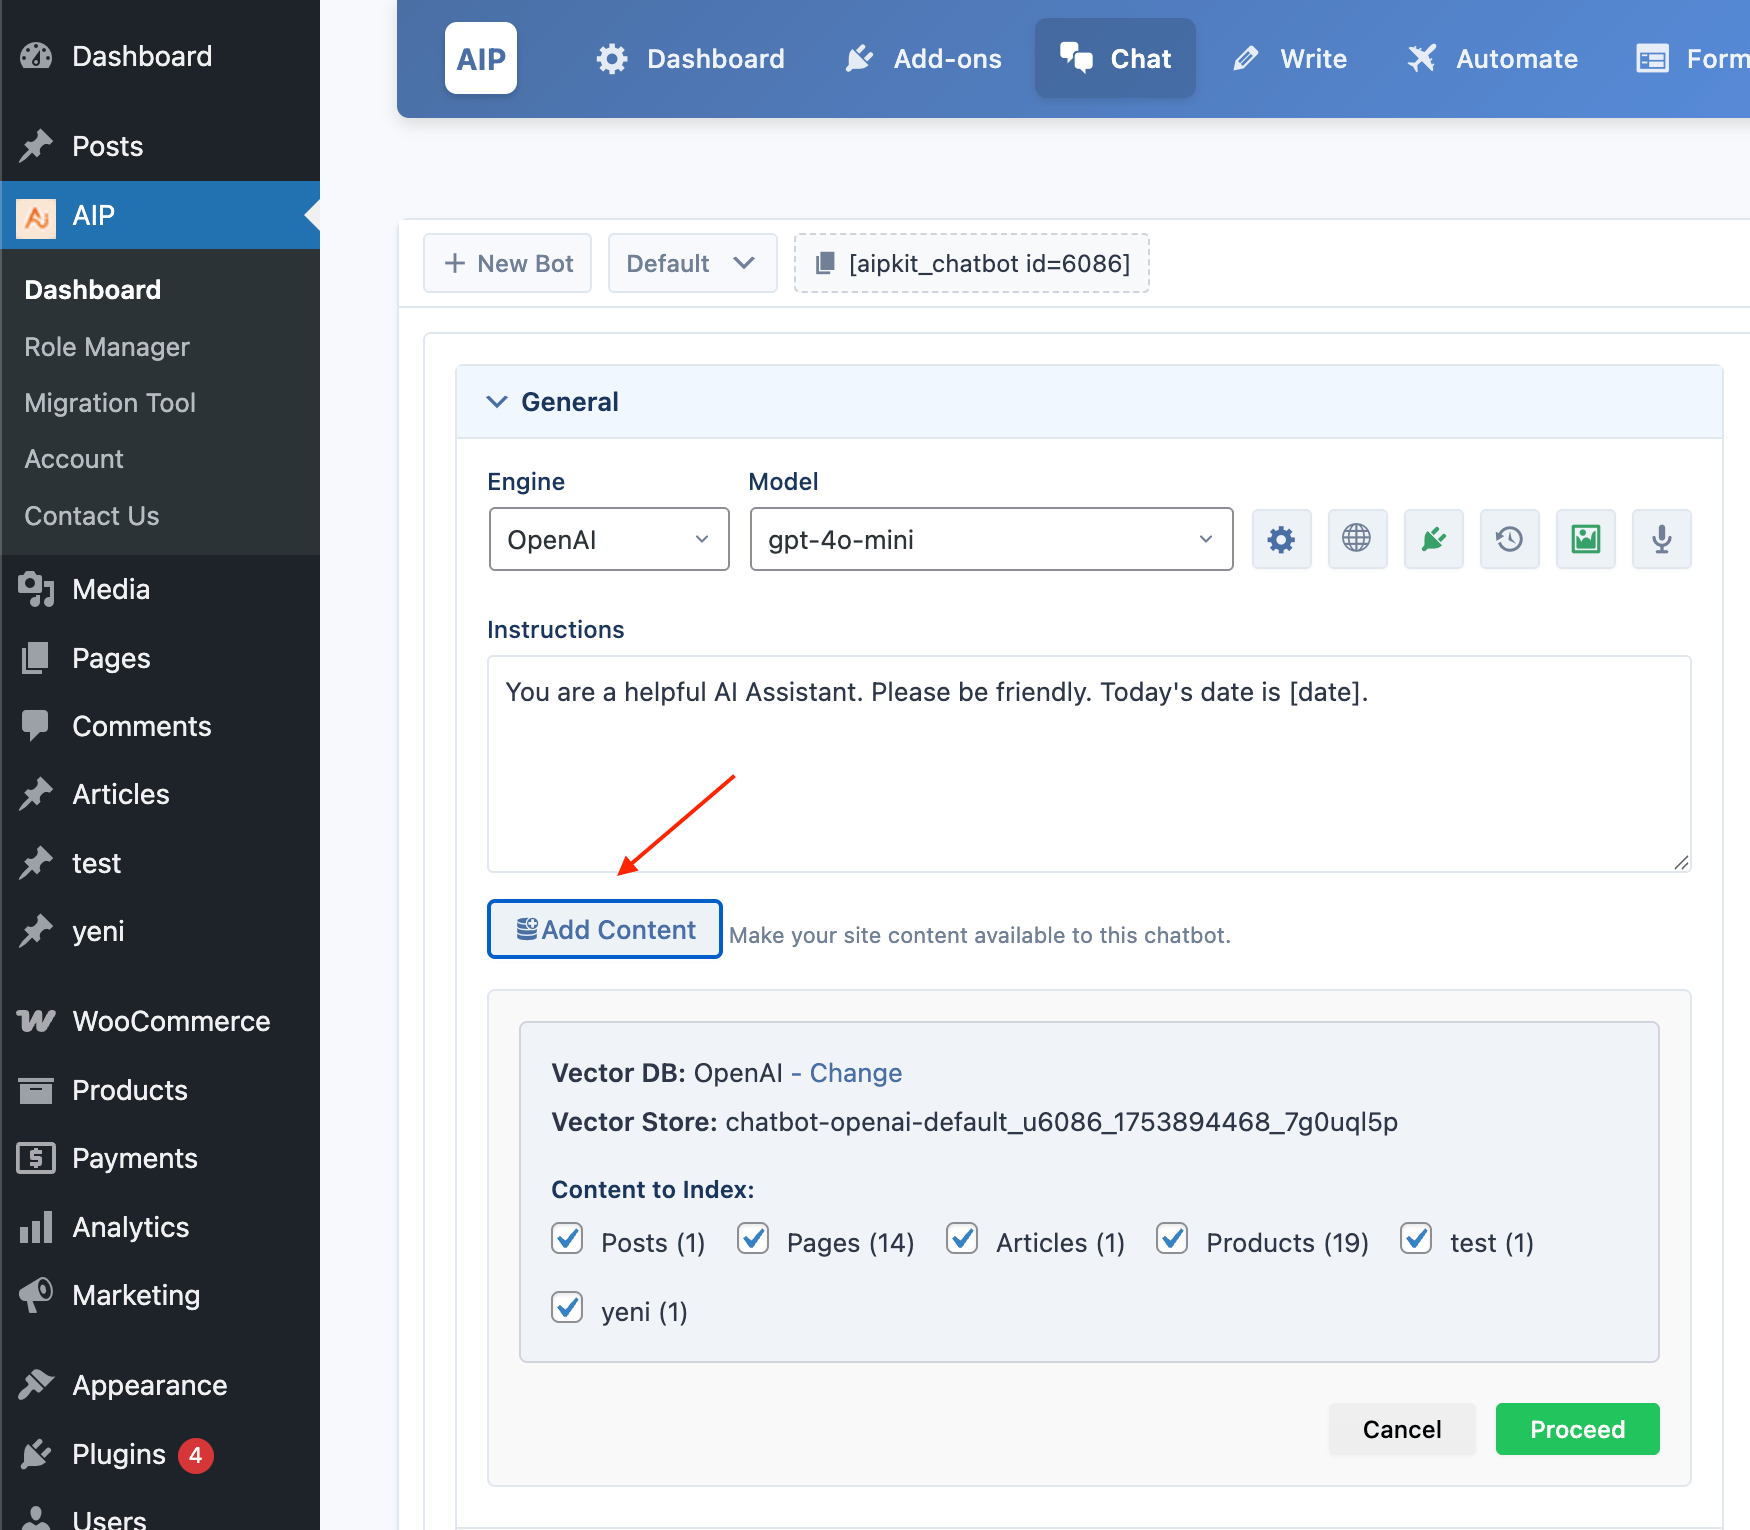Click the Payments dollar icon
Screen dimensions: 1750x1530
(x=36, y=1158)
